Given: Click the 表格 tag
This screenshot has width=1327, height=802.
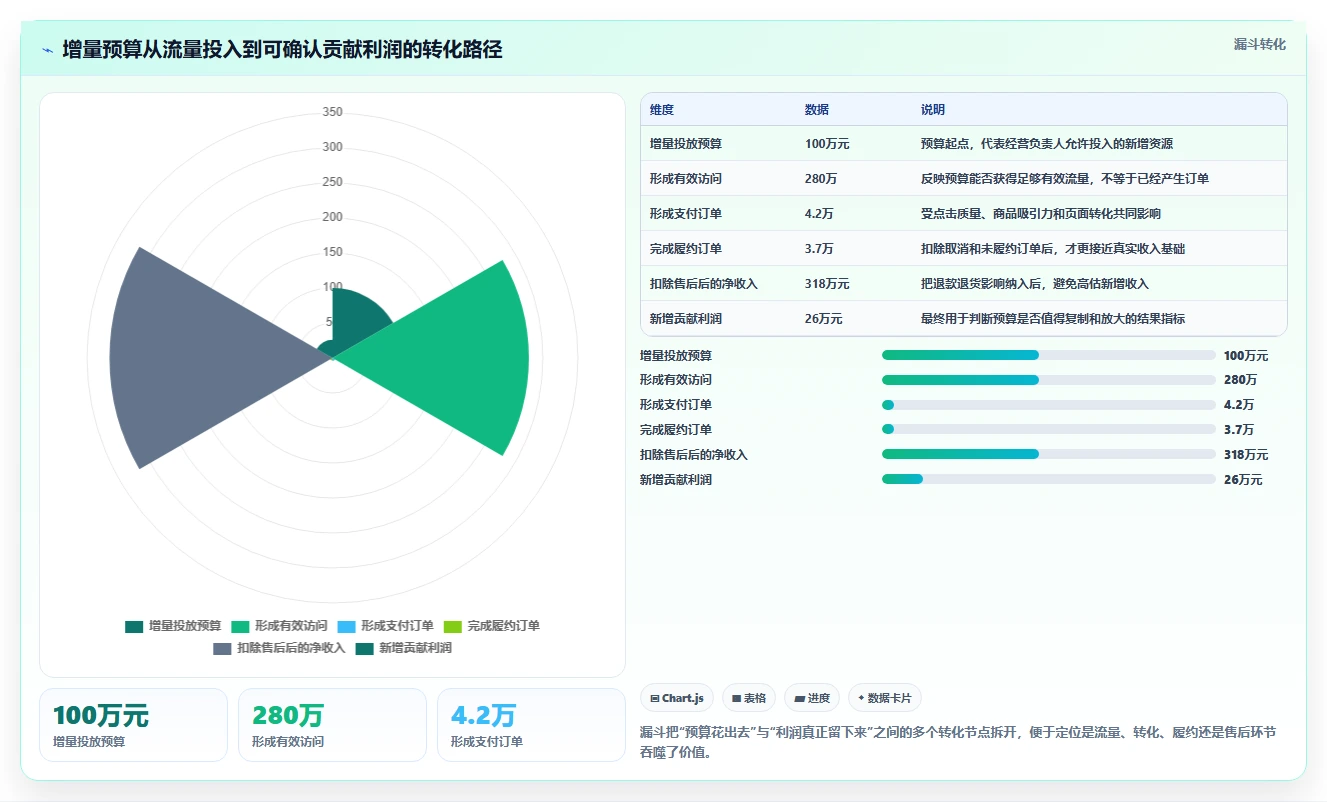Looking at the screenshot, I should pyautogui.click(x=749, y=698).
